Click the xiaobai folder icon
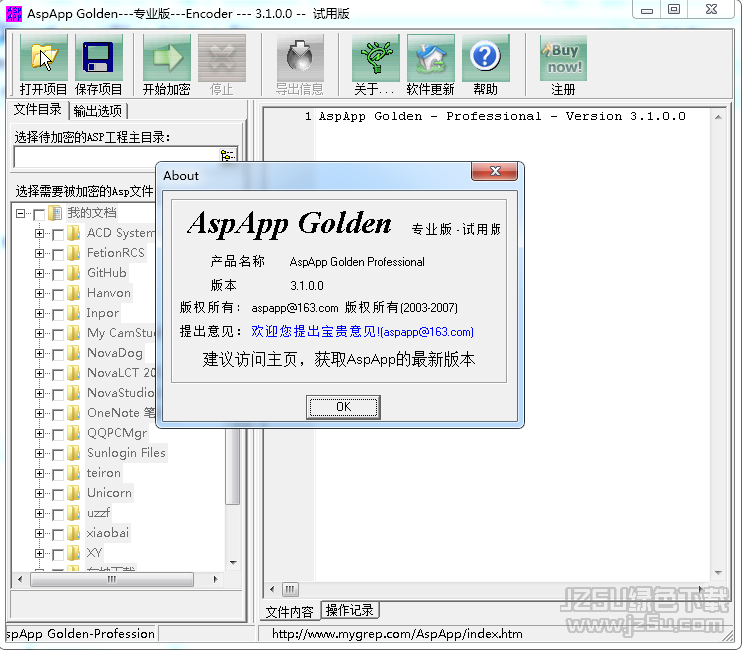742x651 pixels. click(x=73, y=533)
